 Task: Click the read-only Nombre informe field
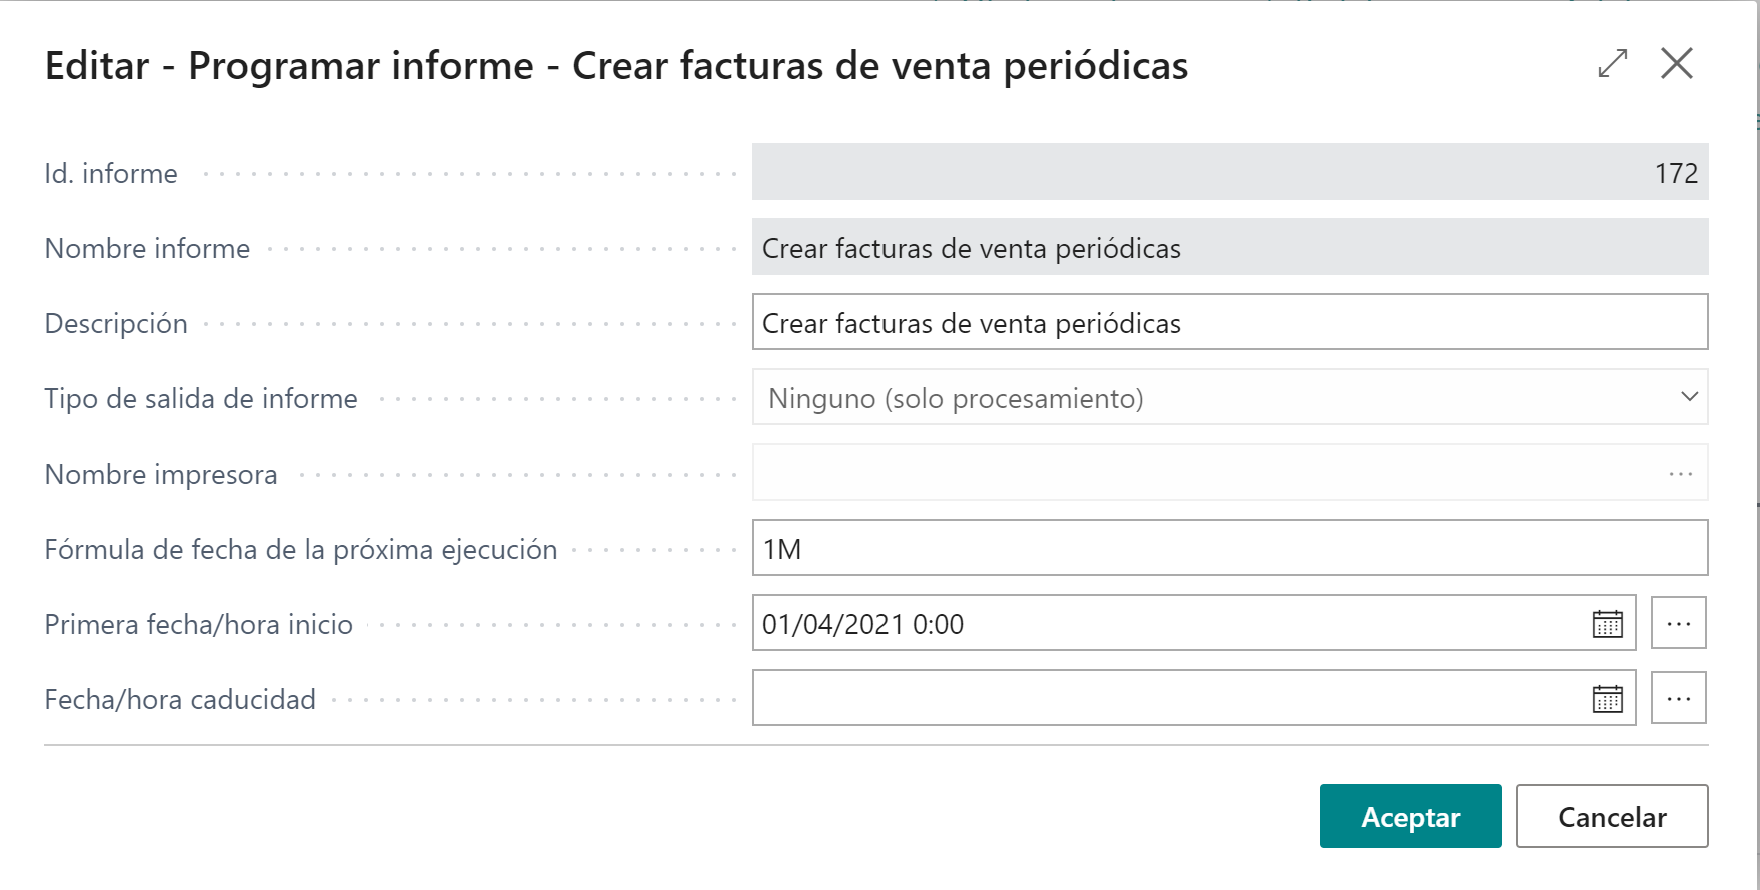click(x=1229, y=247)
